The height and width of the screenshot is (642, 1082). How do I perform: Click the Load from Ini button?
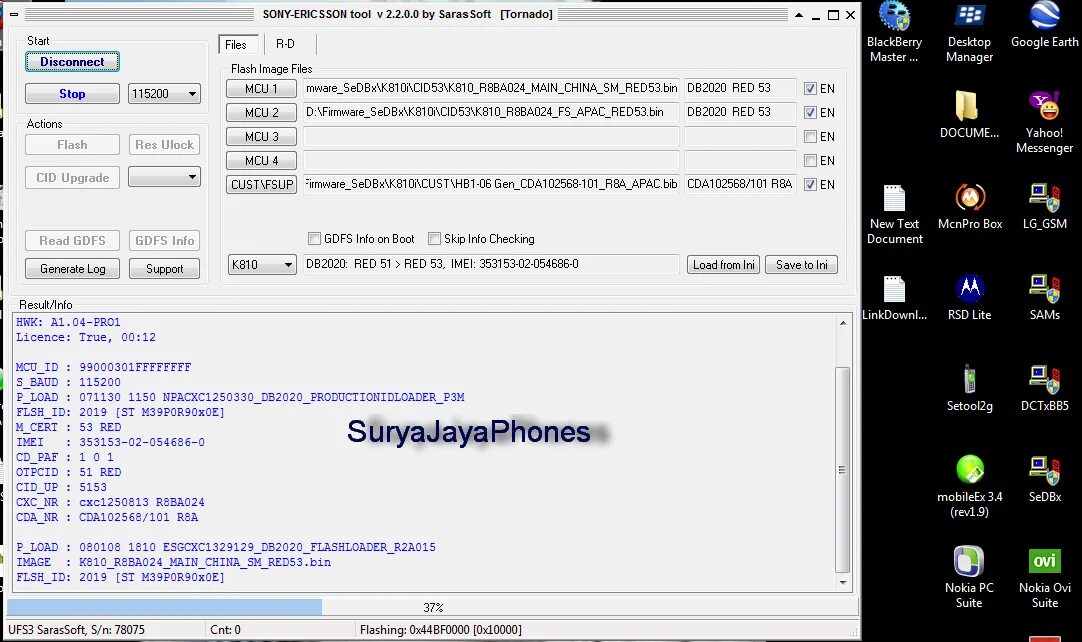point(723,264)
